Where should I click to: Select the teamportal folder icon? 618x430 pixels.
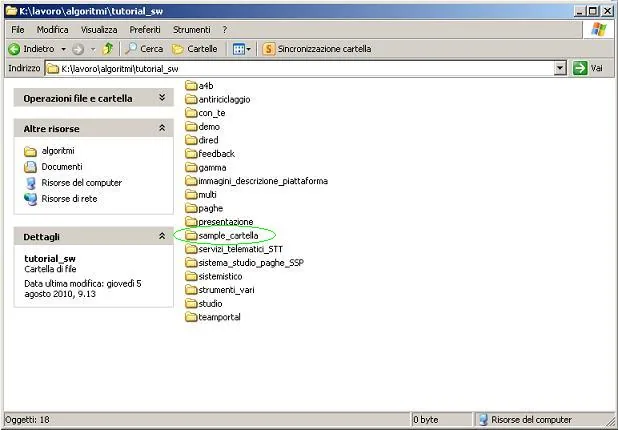click(191, 317)
